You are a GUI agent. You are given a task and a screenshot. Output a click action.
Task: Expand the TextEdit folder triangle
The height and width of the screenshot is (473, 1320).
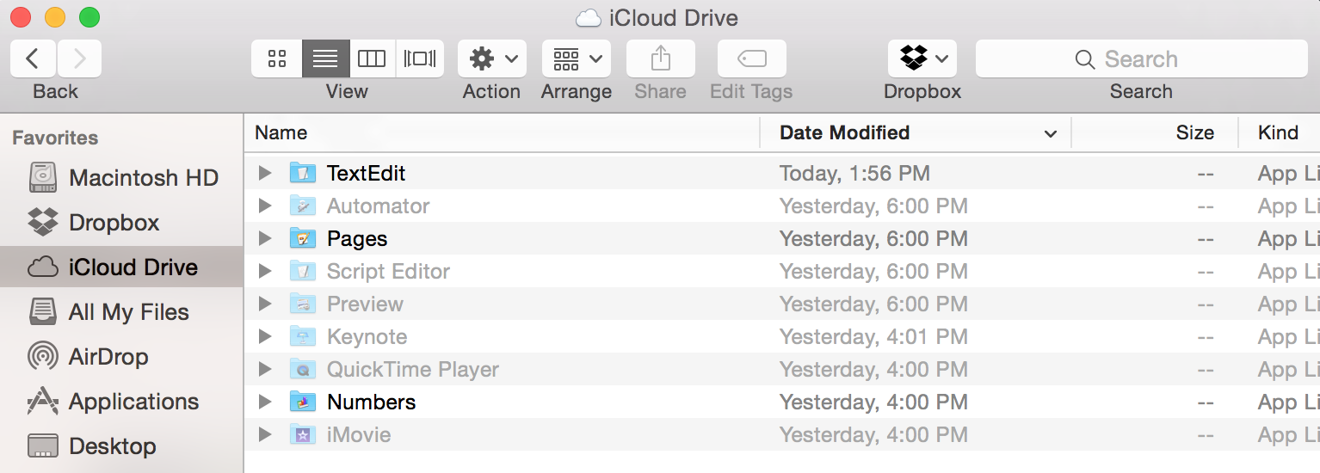coord(265,173)
